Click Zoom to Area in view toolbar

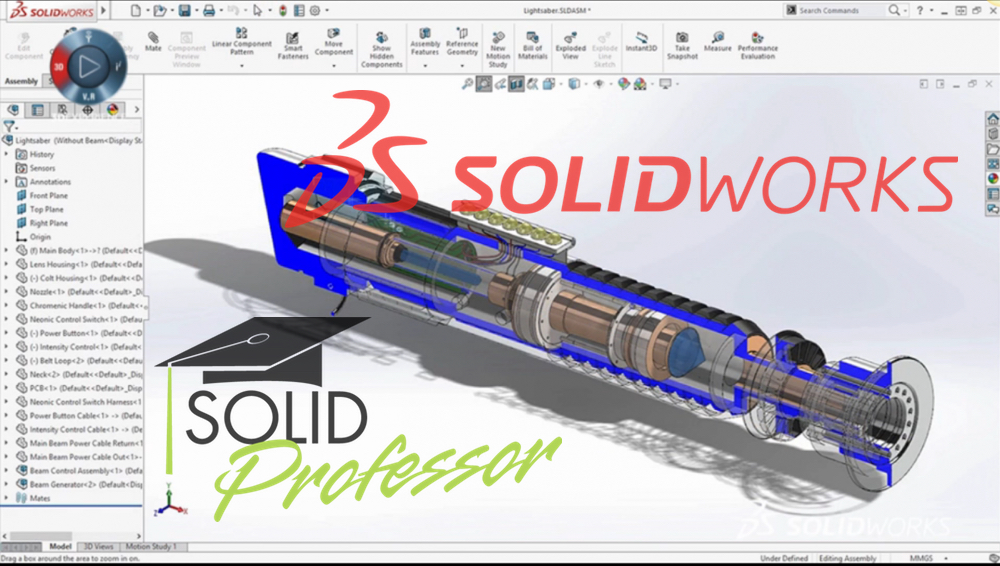click(483, 84)
